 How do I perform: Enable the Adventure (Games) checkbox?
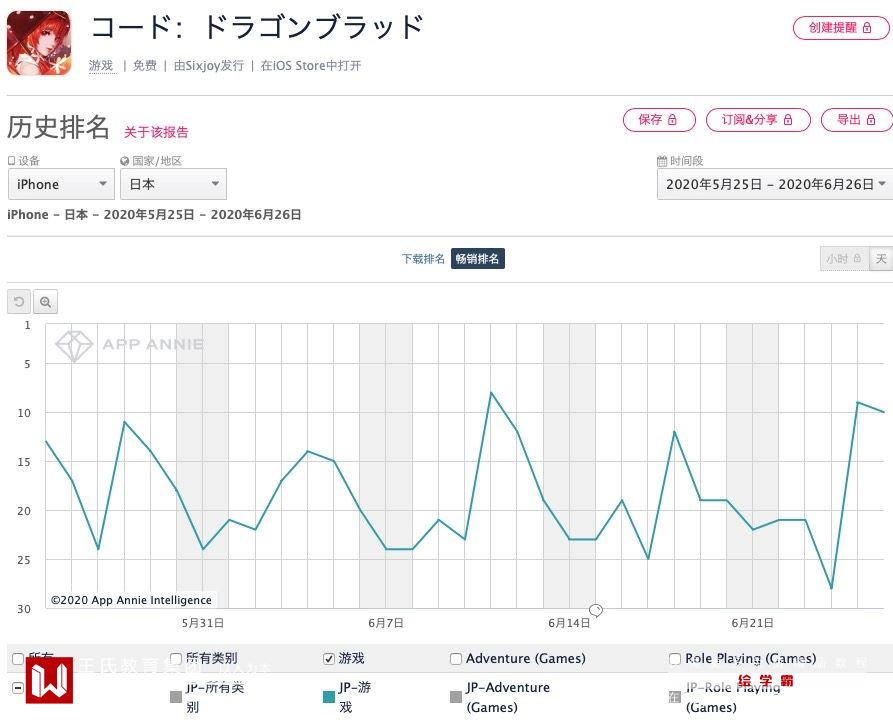pyautogui.click(x=456, y=659)
